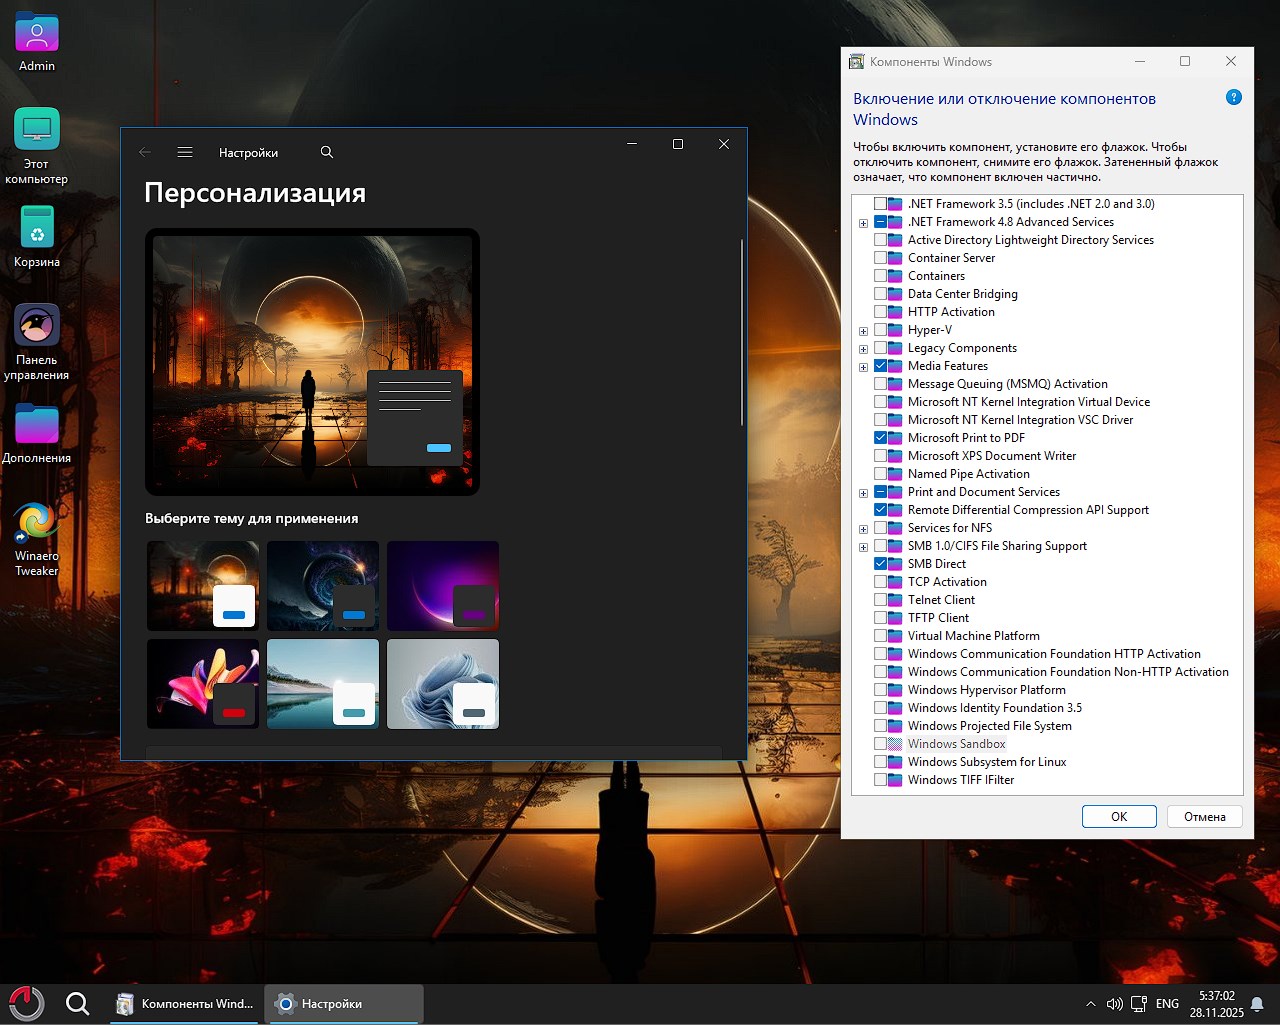Click the Отмена button
The width and height of the screenshot is (1280, 1025).
pyautogui.click(x=1204, y=817)
